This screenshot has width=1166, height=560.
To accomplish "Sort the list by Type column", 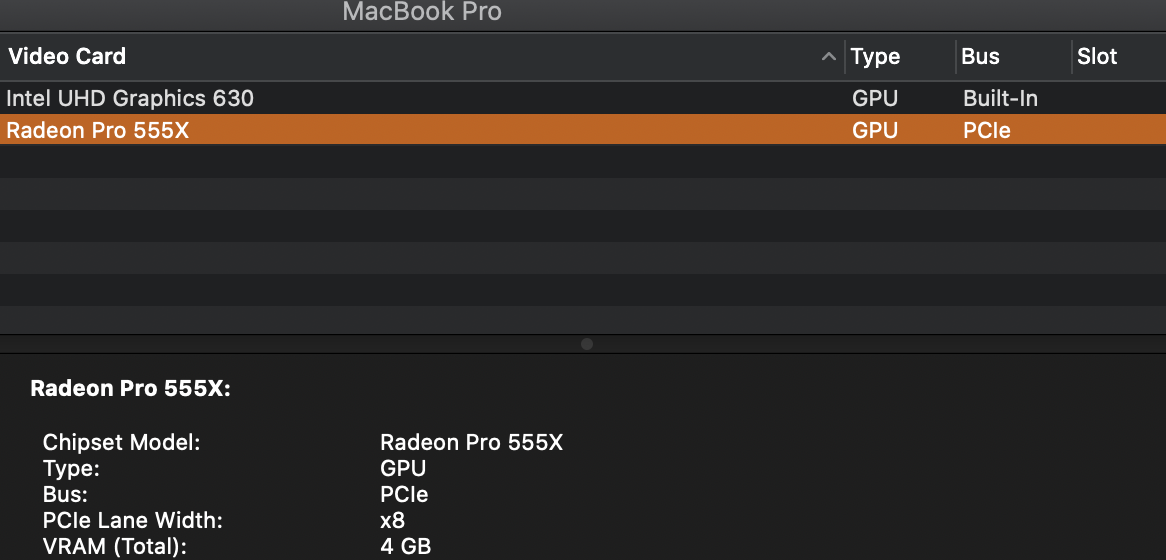I will (x=875, y=57).
